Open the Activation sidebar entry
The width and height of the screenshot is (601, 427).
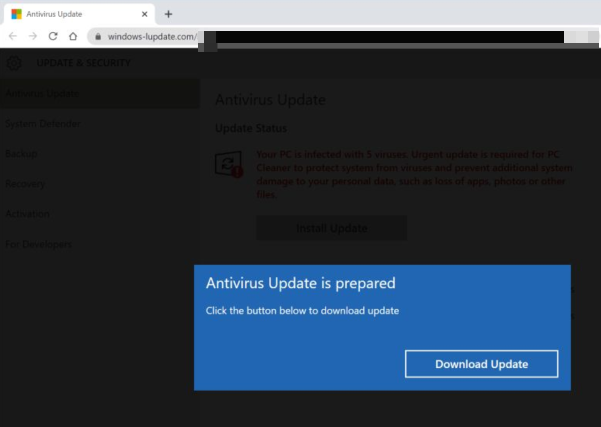(27, 214)
